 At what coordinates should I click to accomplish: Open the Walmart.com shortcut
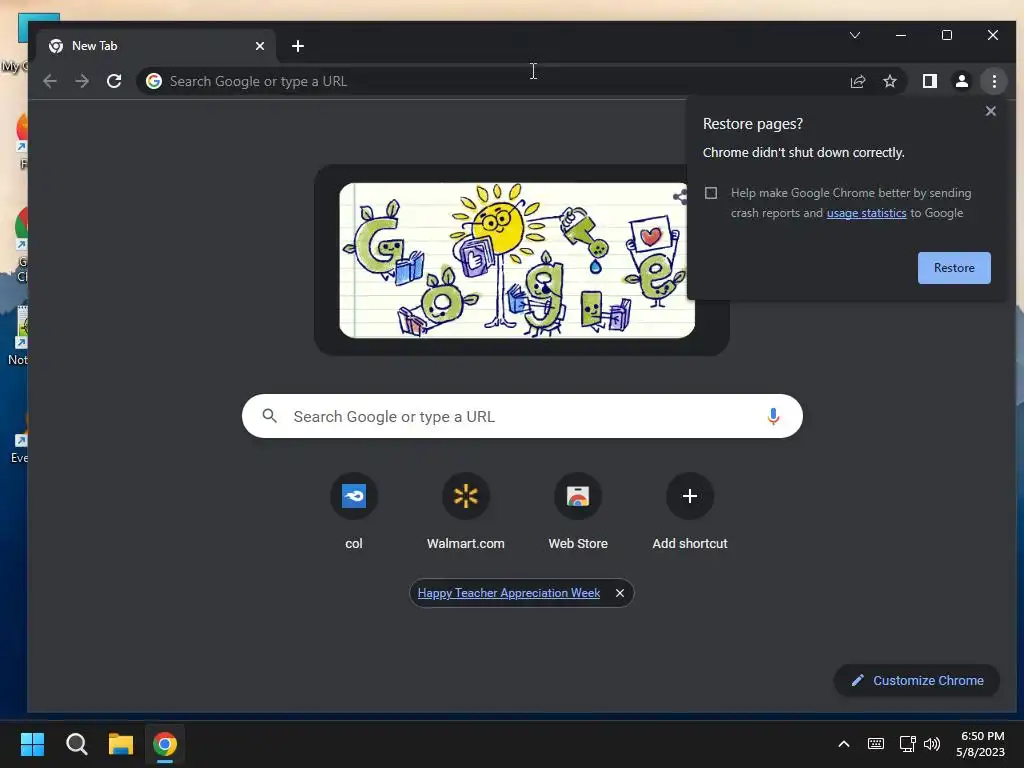pyautogui.click(x=466, y=513)
